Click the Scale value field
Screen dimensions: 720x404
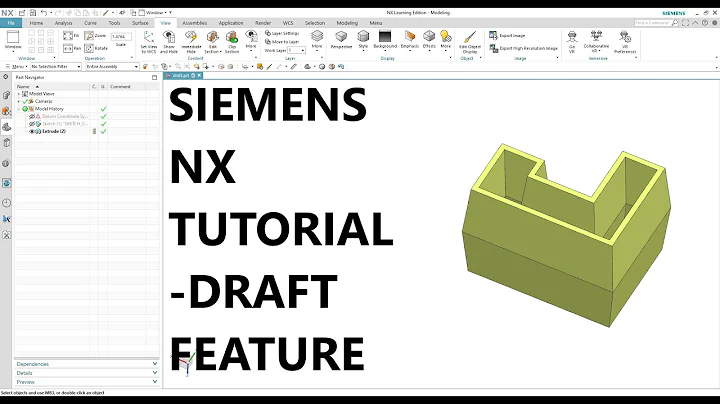[x=121, y=37]
